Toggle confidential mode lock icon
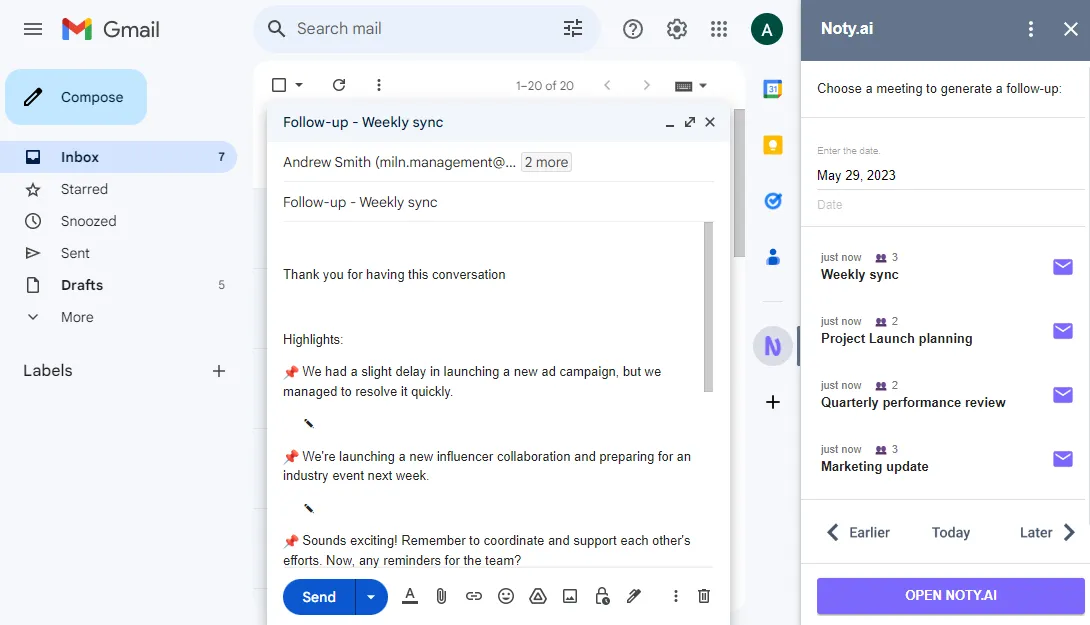The image size is (1090, 625). point(602,596)
